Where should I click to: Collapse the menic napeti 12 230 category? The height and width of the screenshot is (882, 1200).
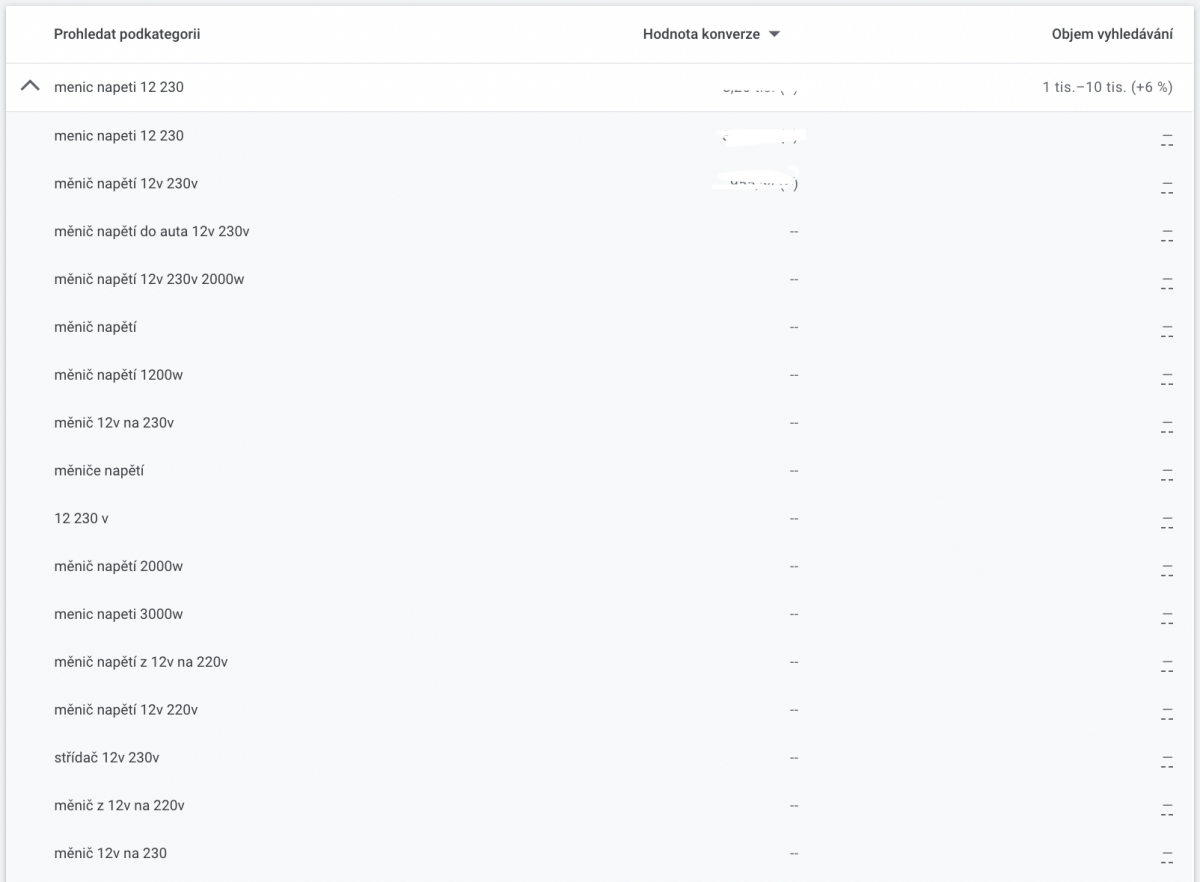point(30,87)
